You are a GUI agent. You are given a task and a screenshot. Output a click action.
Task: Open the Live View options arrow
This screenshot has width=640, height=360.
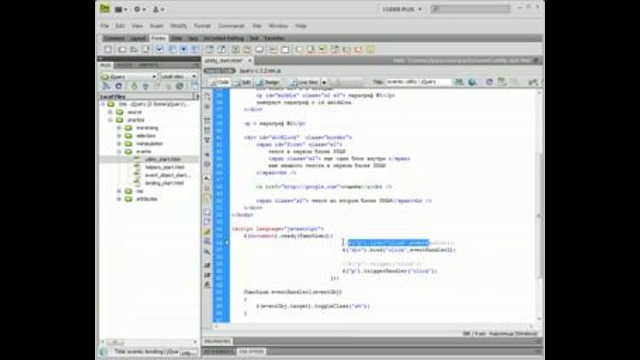[x=324, y=82]
